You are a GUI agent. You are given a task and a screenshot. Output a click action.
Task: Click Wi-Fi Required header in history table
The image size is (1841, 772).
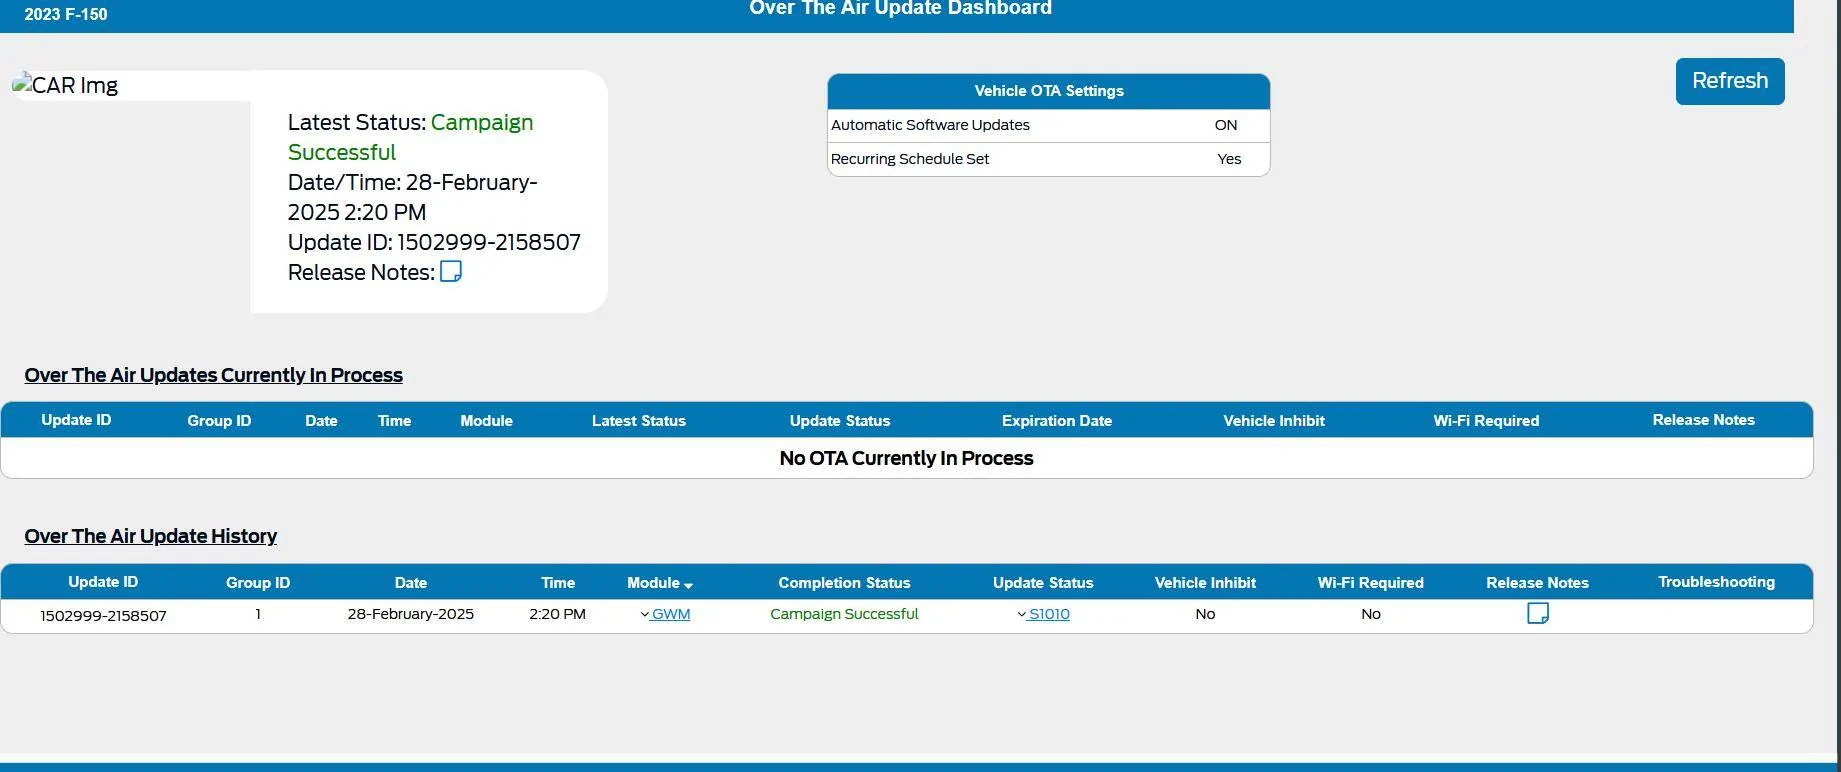point(1370,583)
